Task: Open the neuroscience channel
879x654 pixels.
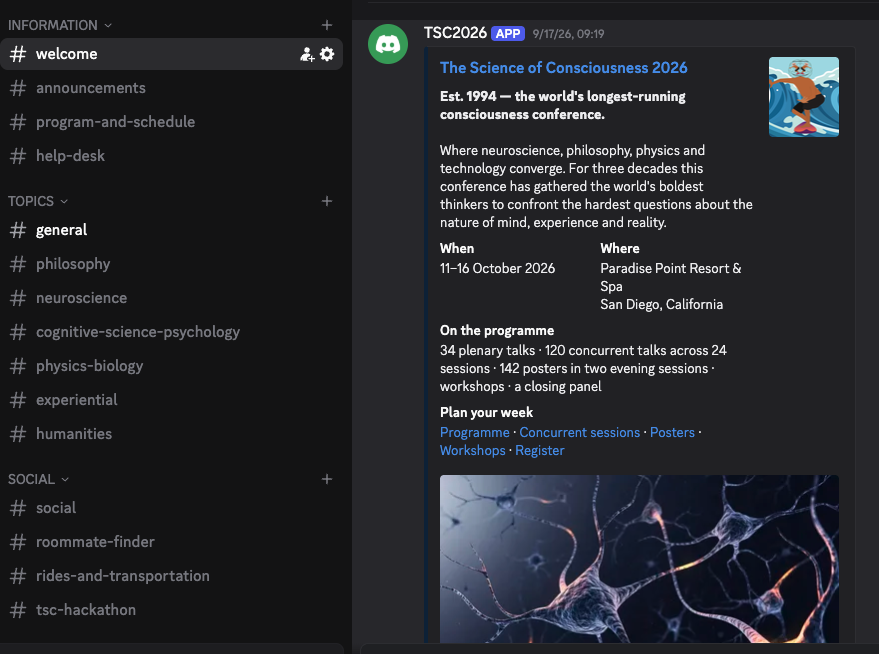Action: click(172, 298)
